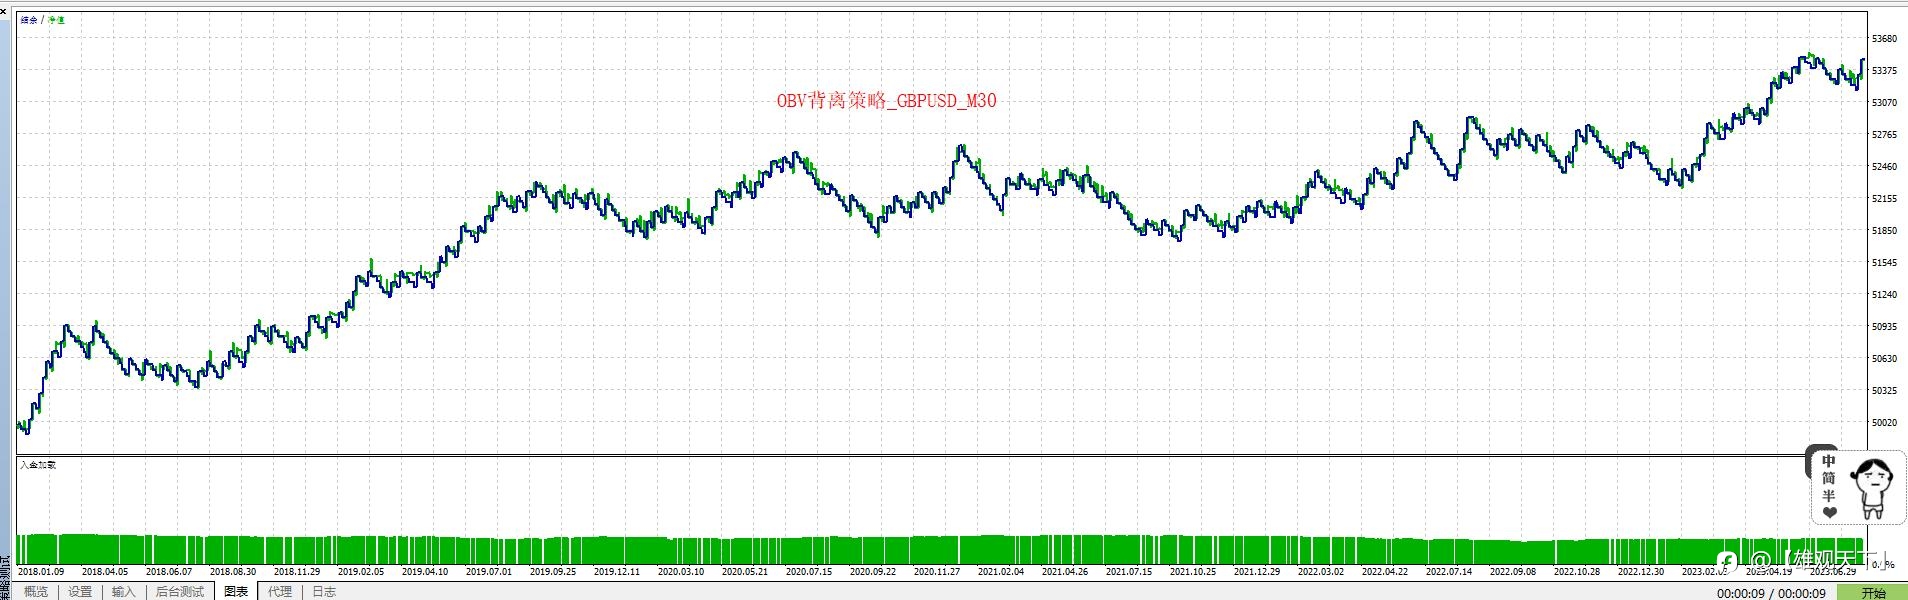
Task: Click the 52765 axis value
Action: tap(1884, 135)
